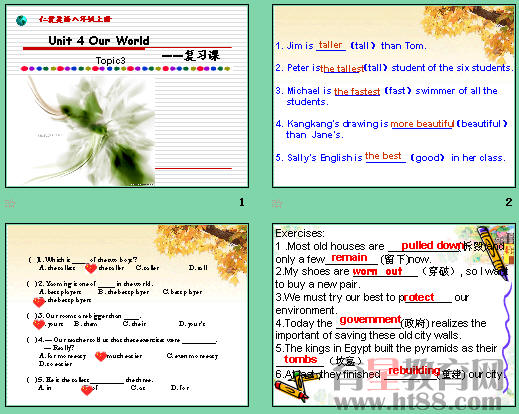Click the transition icon below slide 1

10,203
